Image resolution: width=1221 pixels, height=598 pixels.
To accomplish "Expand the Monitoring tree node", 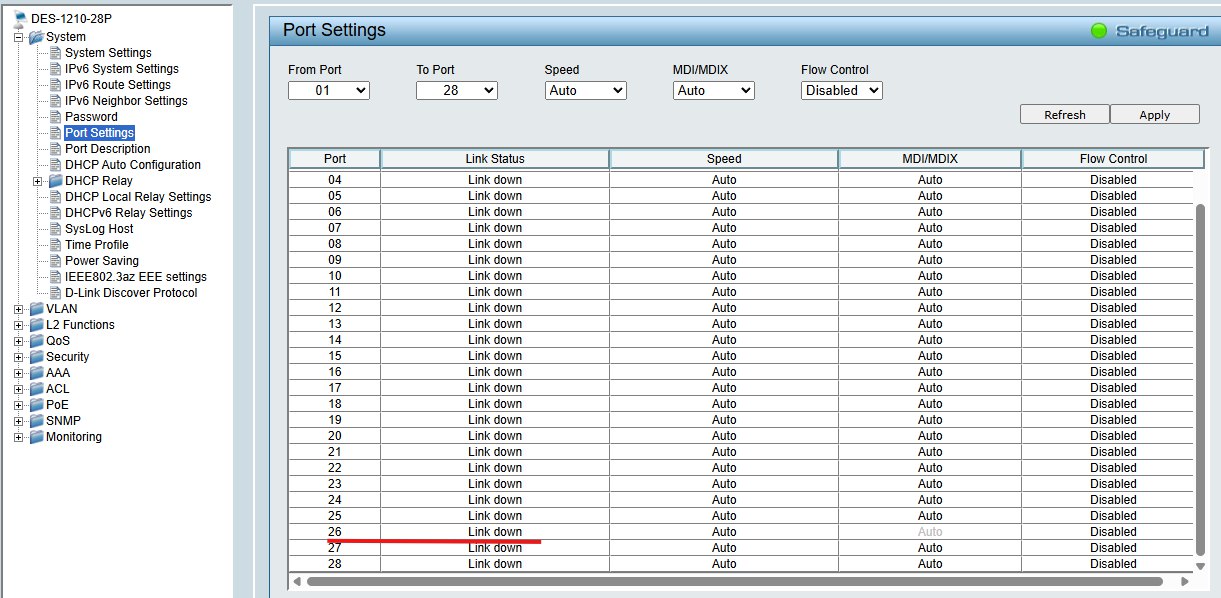I will point(19,437).
